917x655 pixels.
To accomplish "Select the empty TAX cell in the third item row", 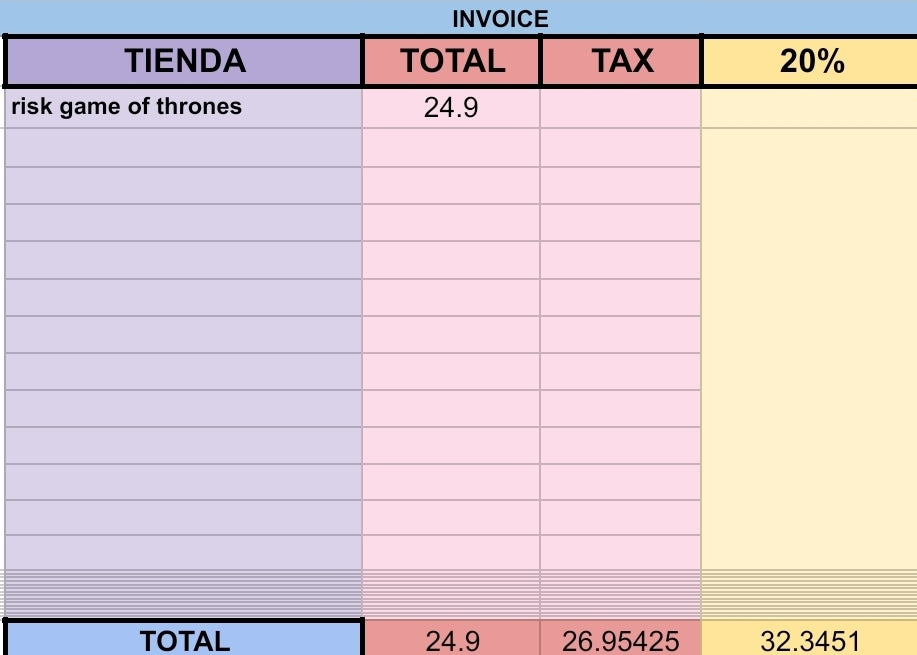I will click(x=621, y=185).
